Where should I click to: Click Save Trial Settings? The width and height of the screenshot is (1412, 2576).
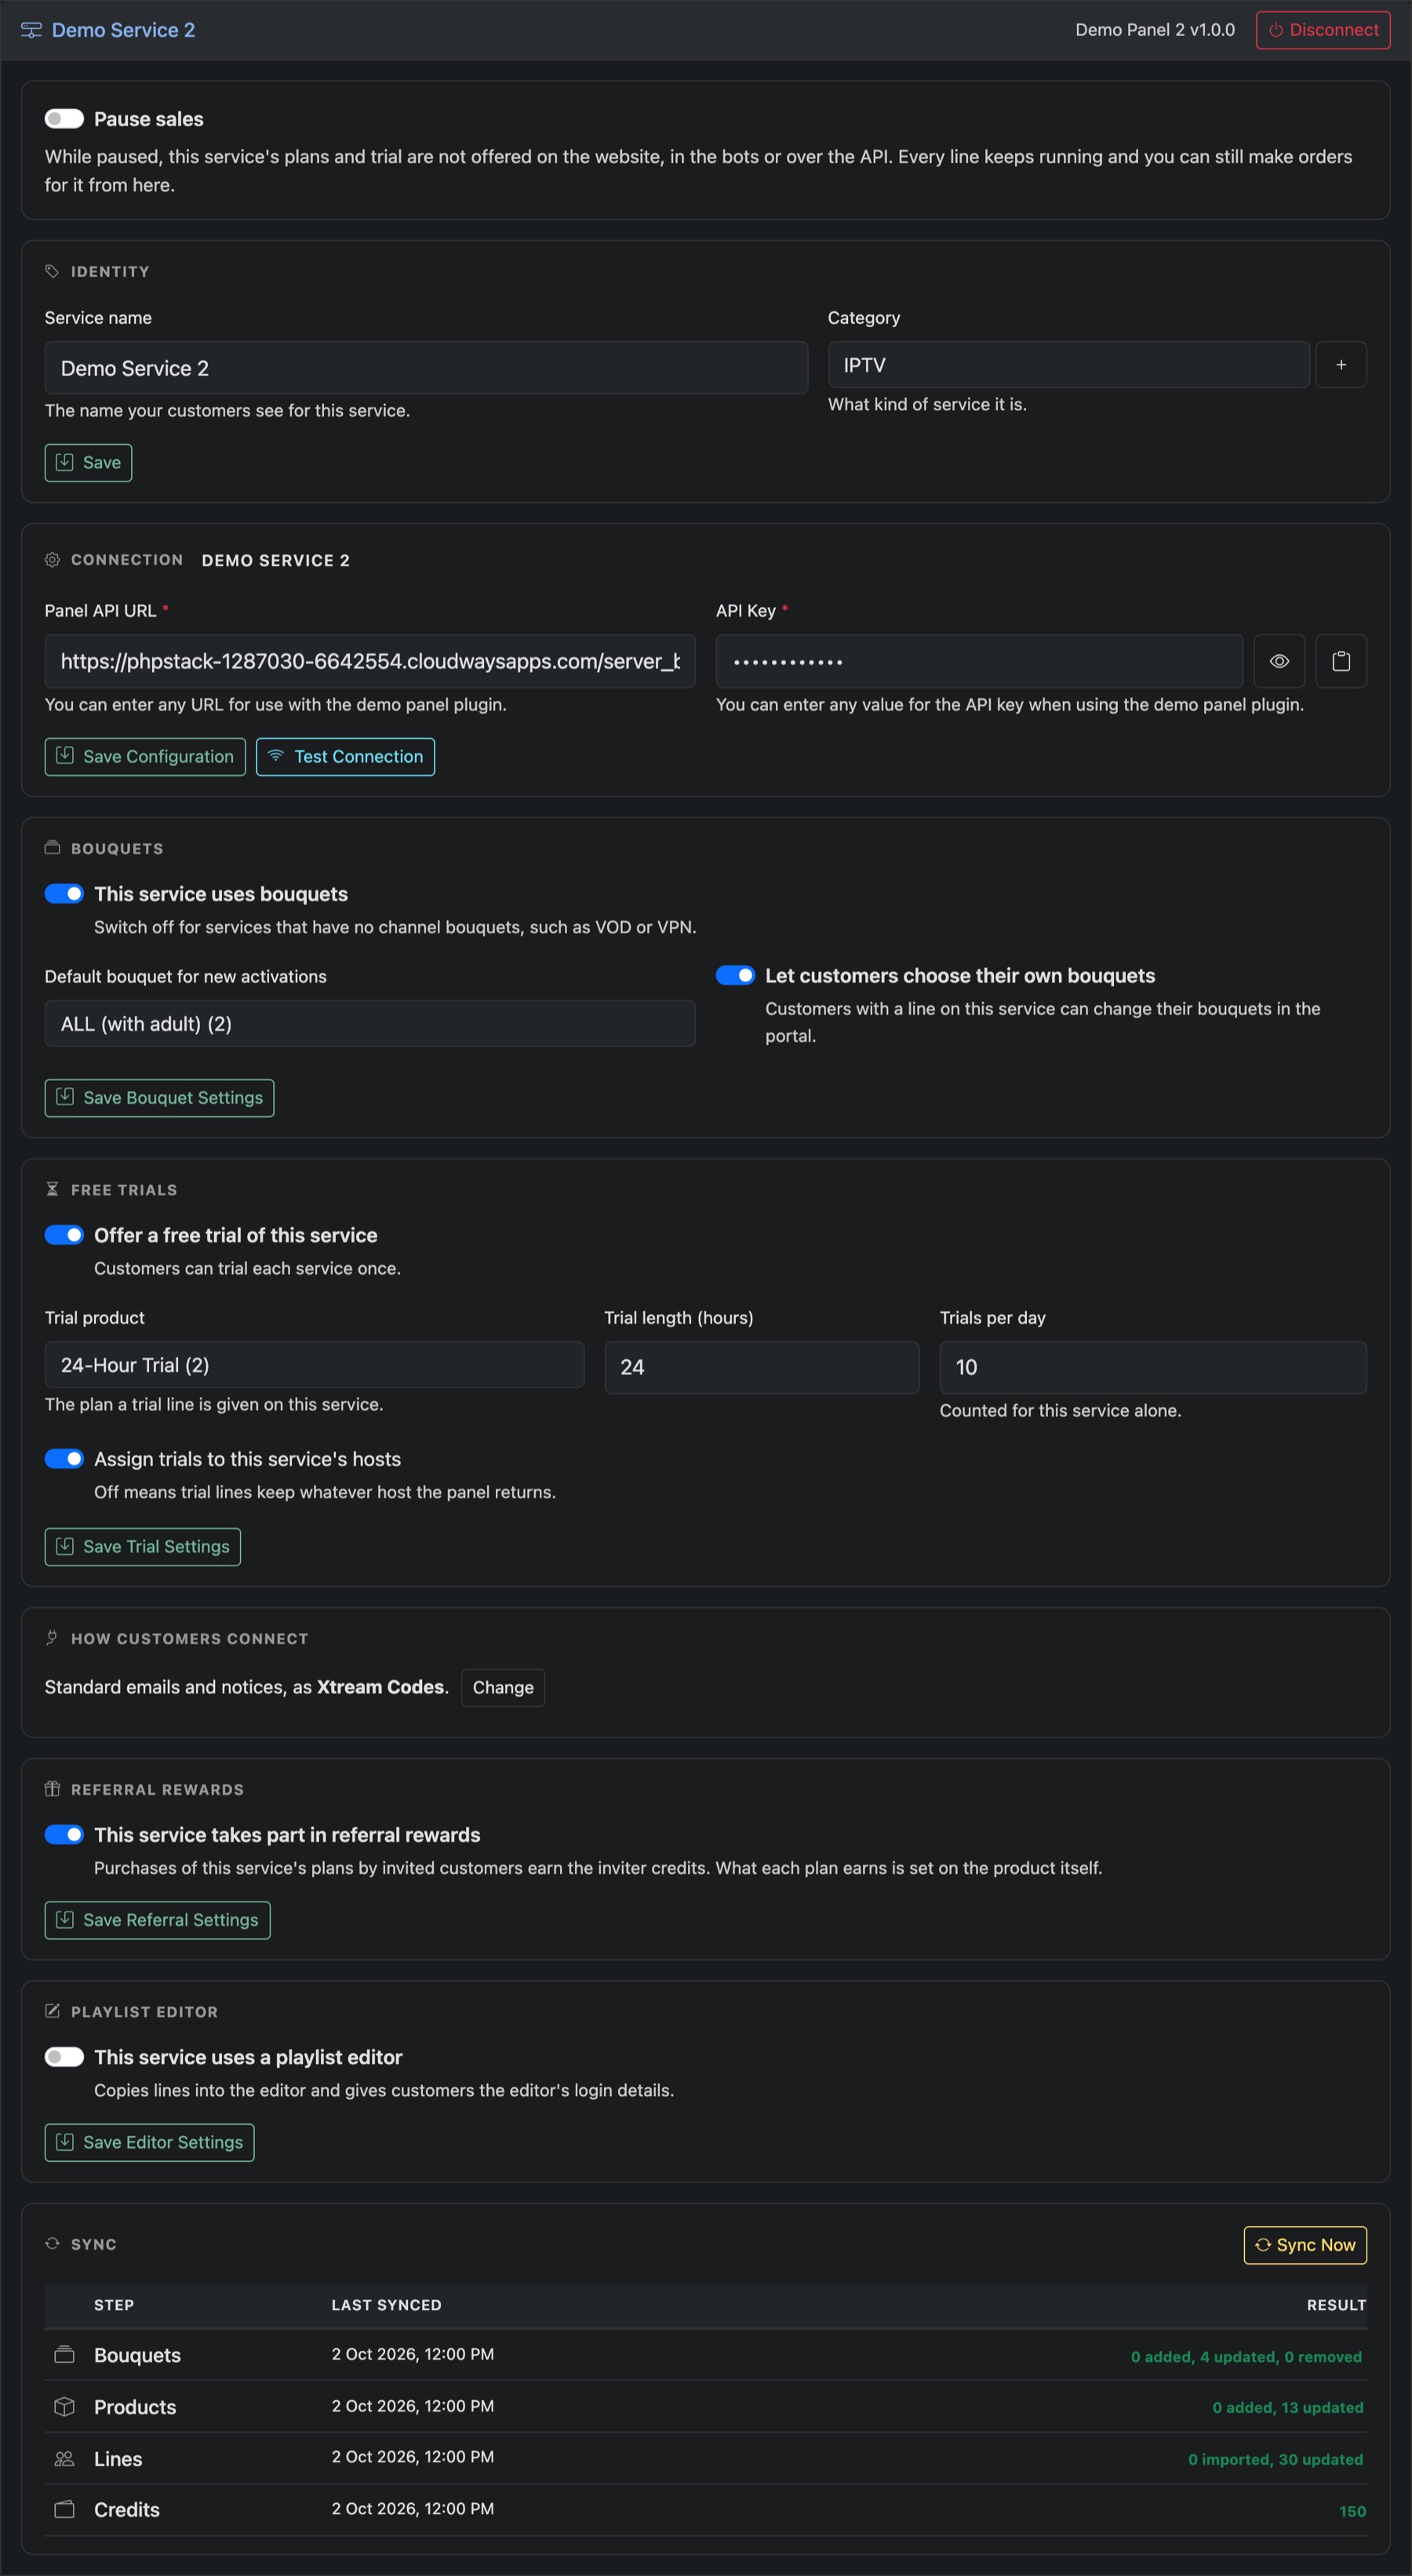143,1547
